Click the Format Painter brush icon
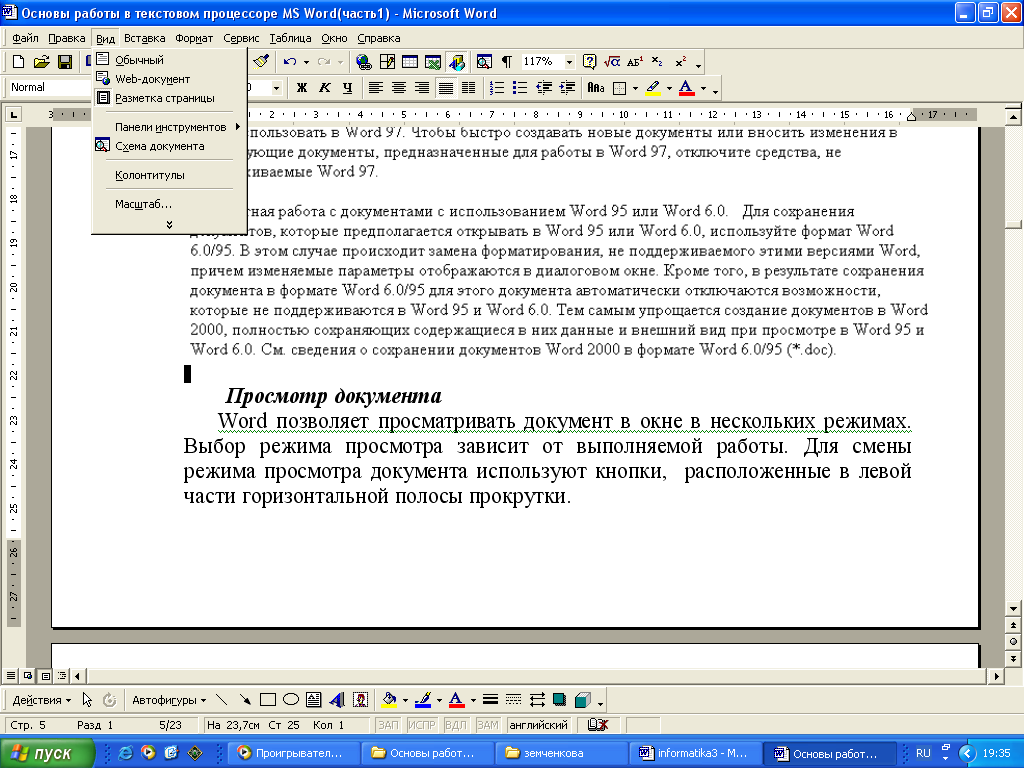 pos(261,61)
